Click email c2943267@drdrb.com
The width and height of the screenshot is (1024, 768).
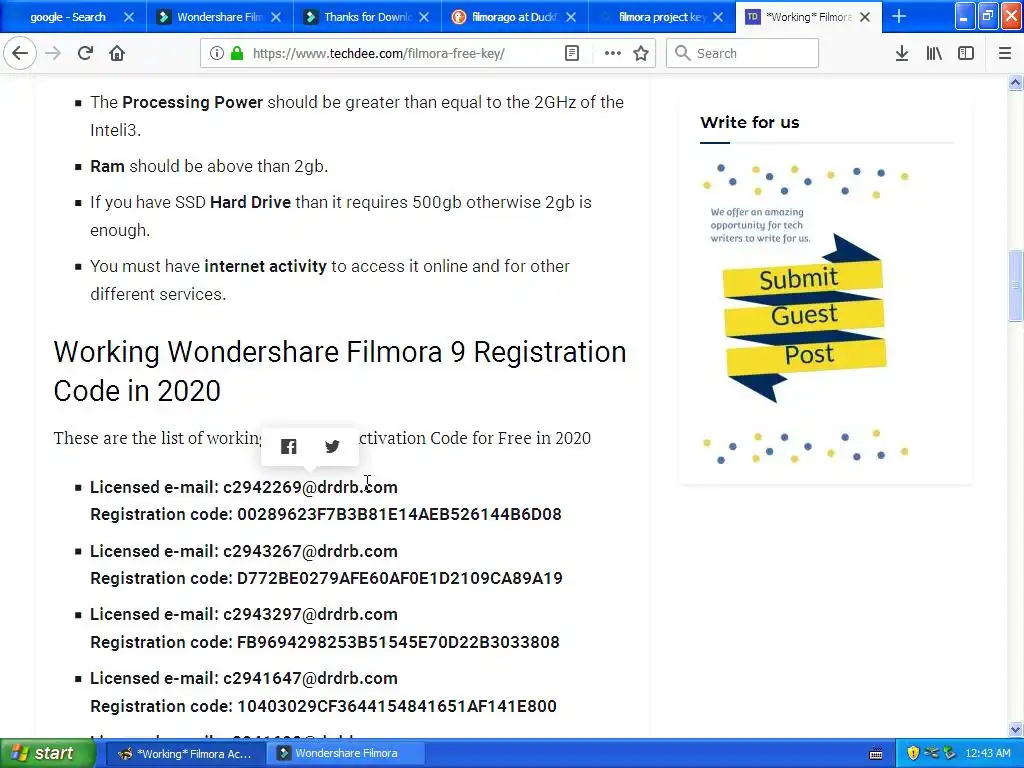tap(310, 551)
